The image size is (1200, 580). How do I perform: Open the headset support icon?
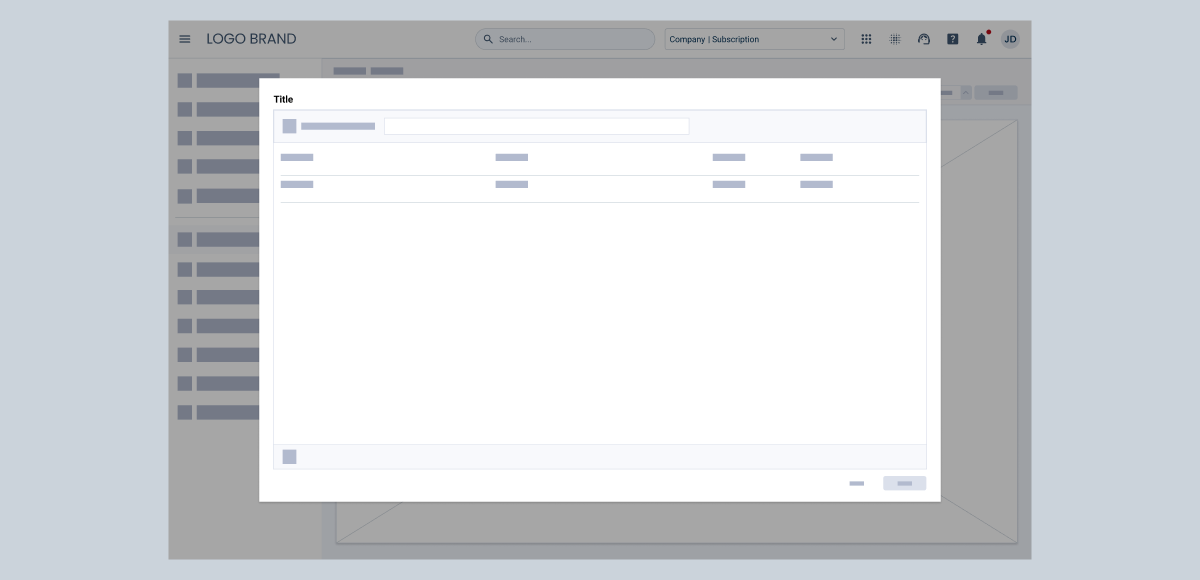click(924, 39)
